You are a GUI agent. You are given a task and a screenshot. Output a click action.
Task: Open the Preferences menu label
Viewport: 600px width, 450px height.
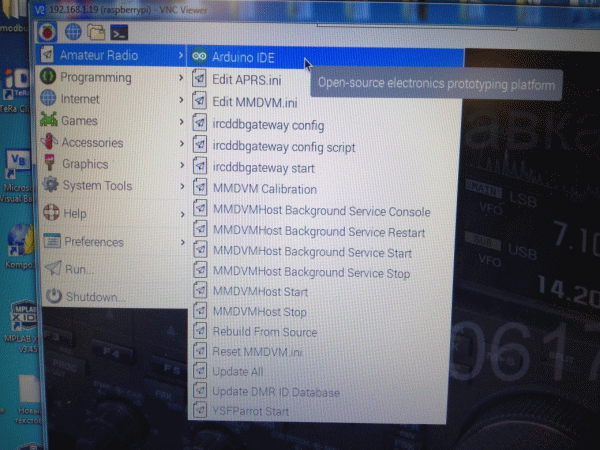[94, 242]
